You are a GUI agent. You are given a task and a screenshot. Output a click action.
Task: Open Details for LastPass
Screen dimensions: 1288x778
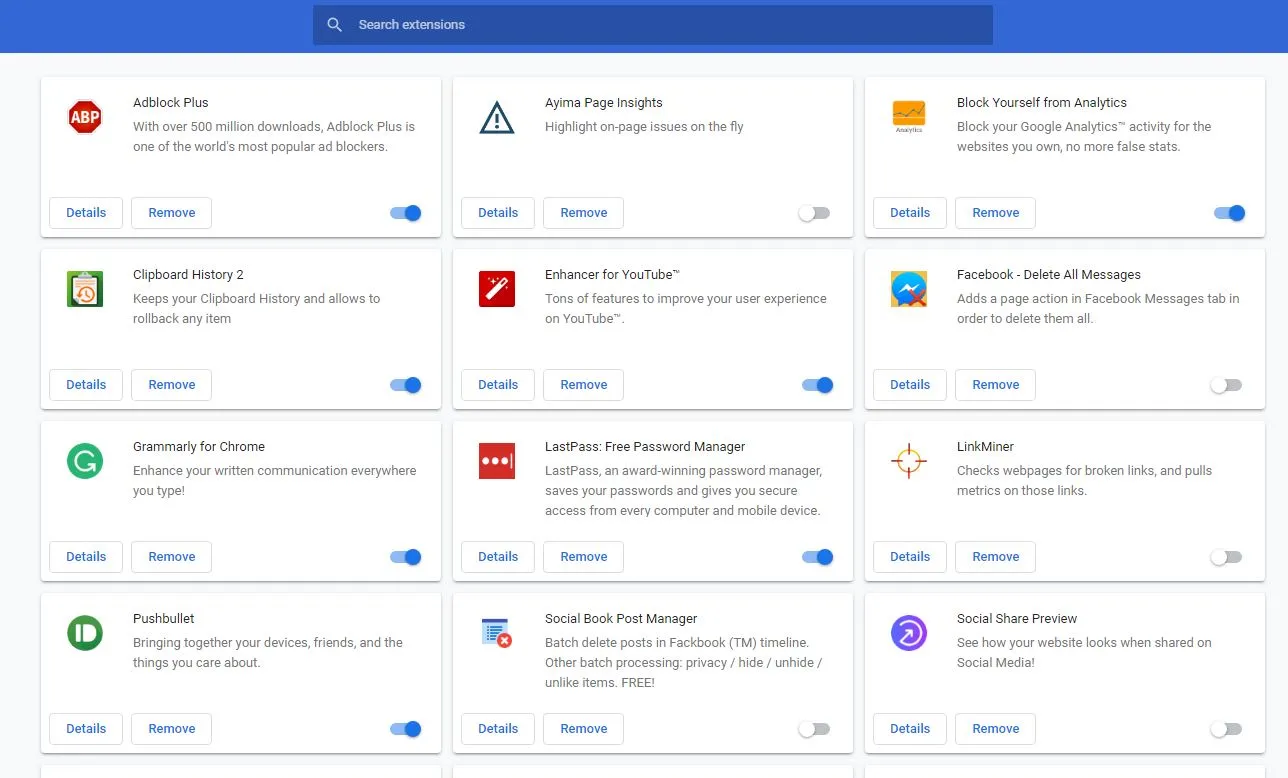pos(498,557)
